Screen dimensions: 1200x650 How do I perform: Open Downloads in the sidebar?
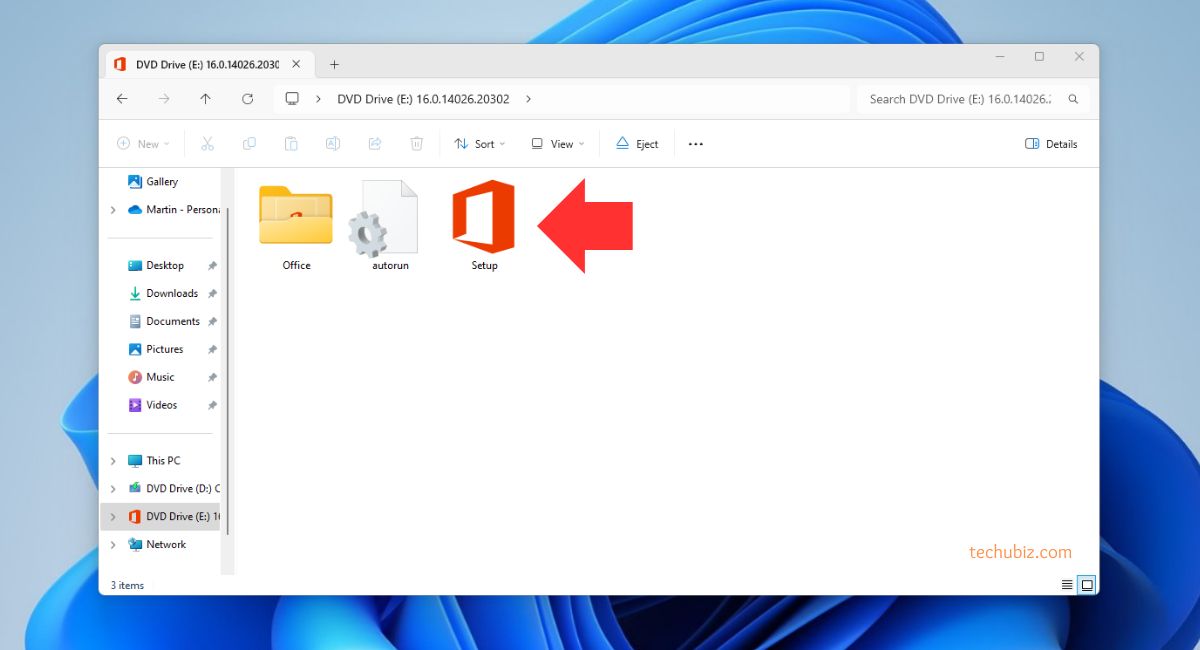[171, 293]
